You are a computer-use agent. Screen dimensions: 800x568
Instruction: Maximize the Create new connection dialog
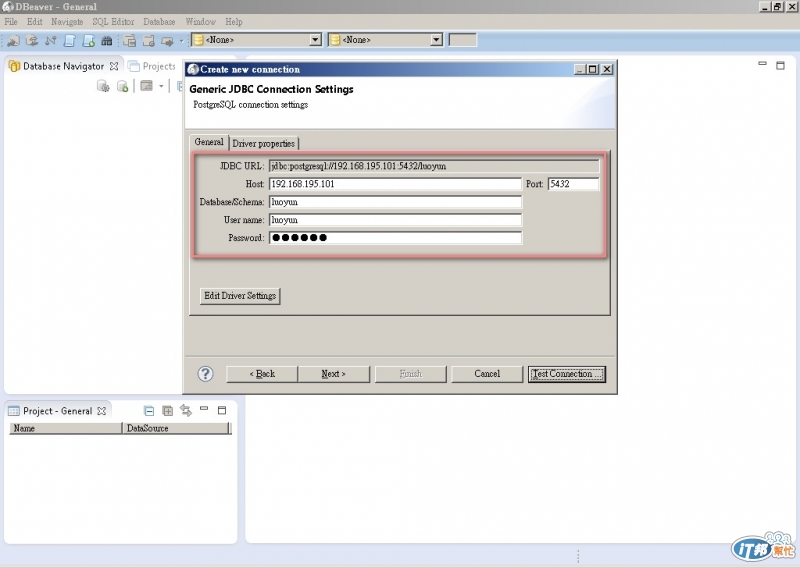pyautogui.click(x=593, y=69)
